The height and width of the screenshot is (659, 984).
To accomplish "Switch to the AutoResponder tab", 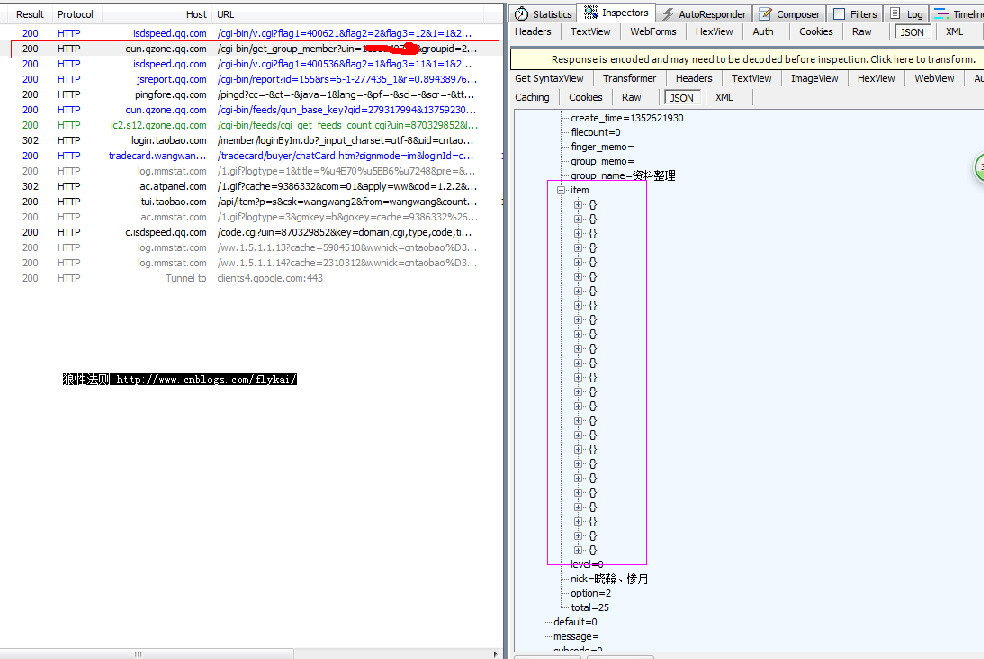I will pos(703,14).
